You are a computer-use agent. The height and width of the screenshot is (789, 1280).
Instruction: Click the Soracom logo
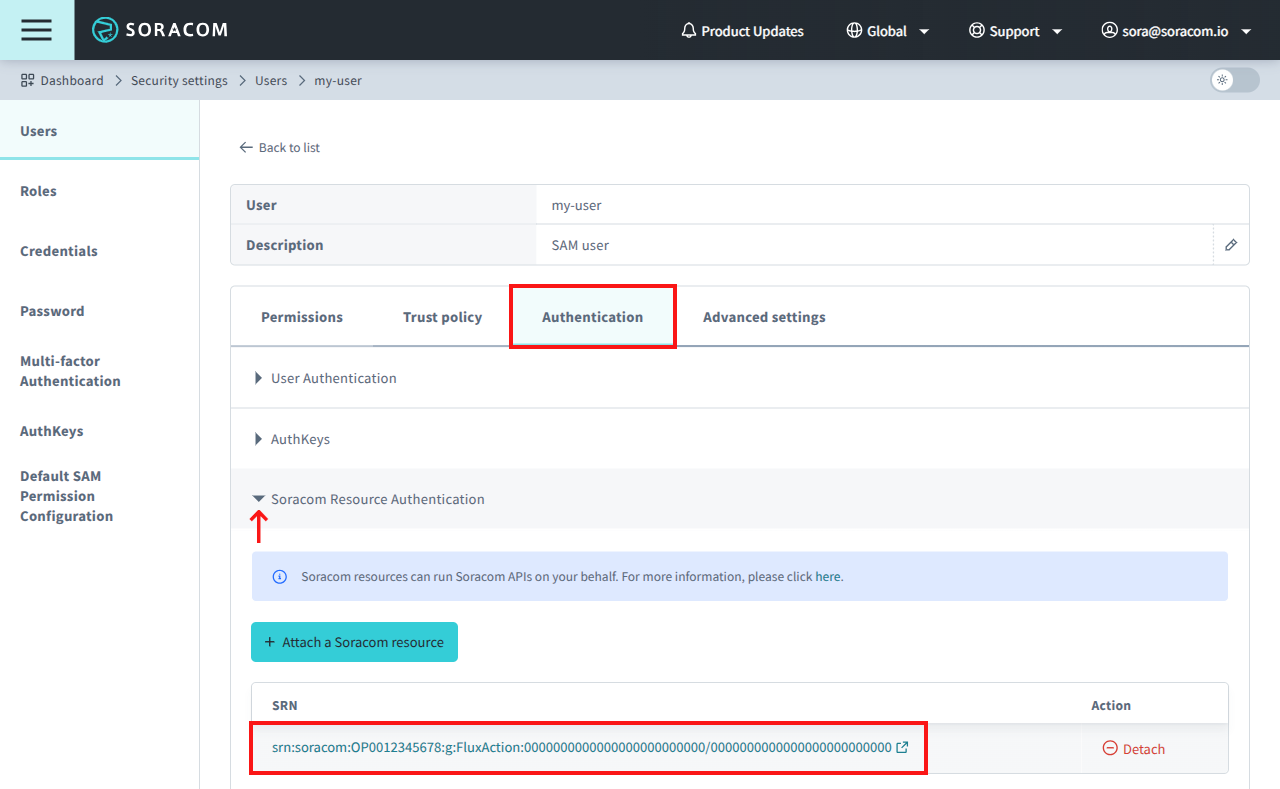point(160,30)
